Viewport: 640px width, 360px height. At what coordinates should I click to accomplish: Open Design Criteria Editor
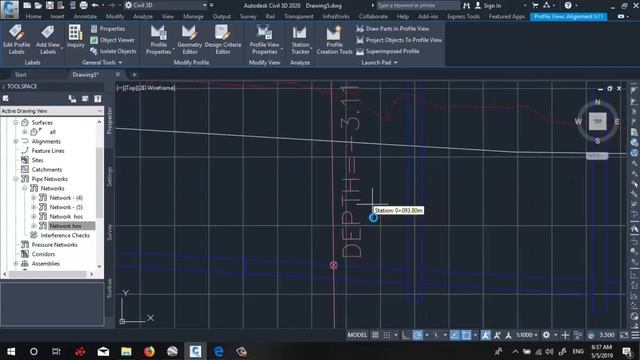click(223, 40)
